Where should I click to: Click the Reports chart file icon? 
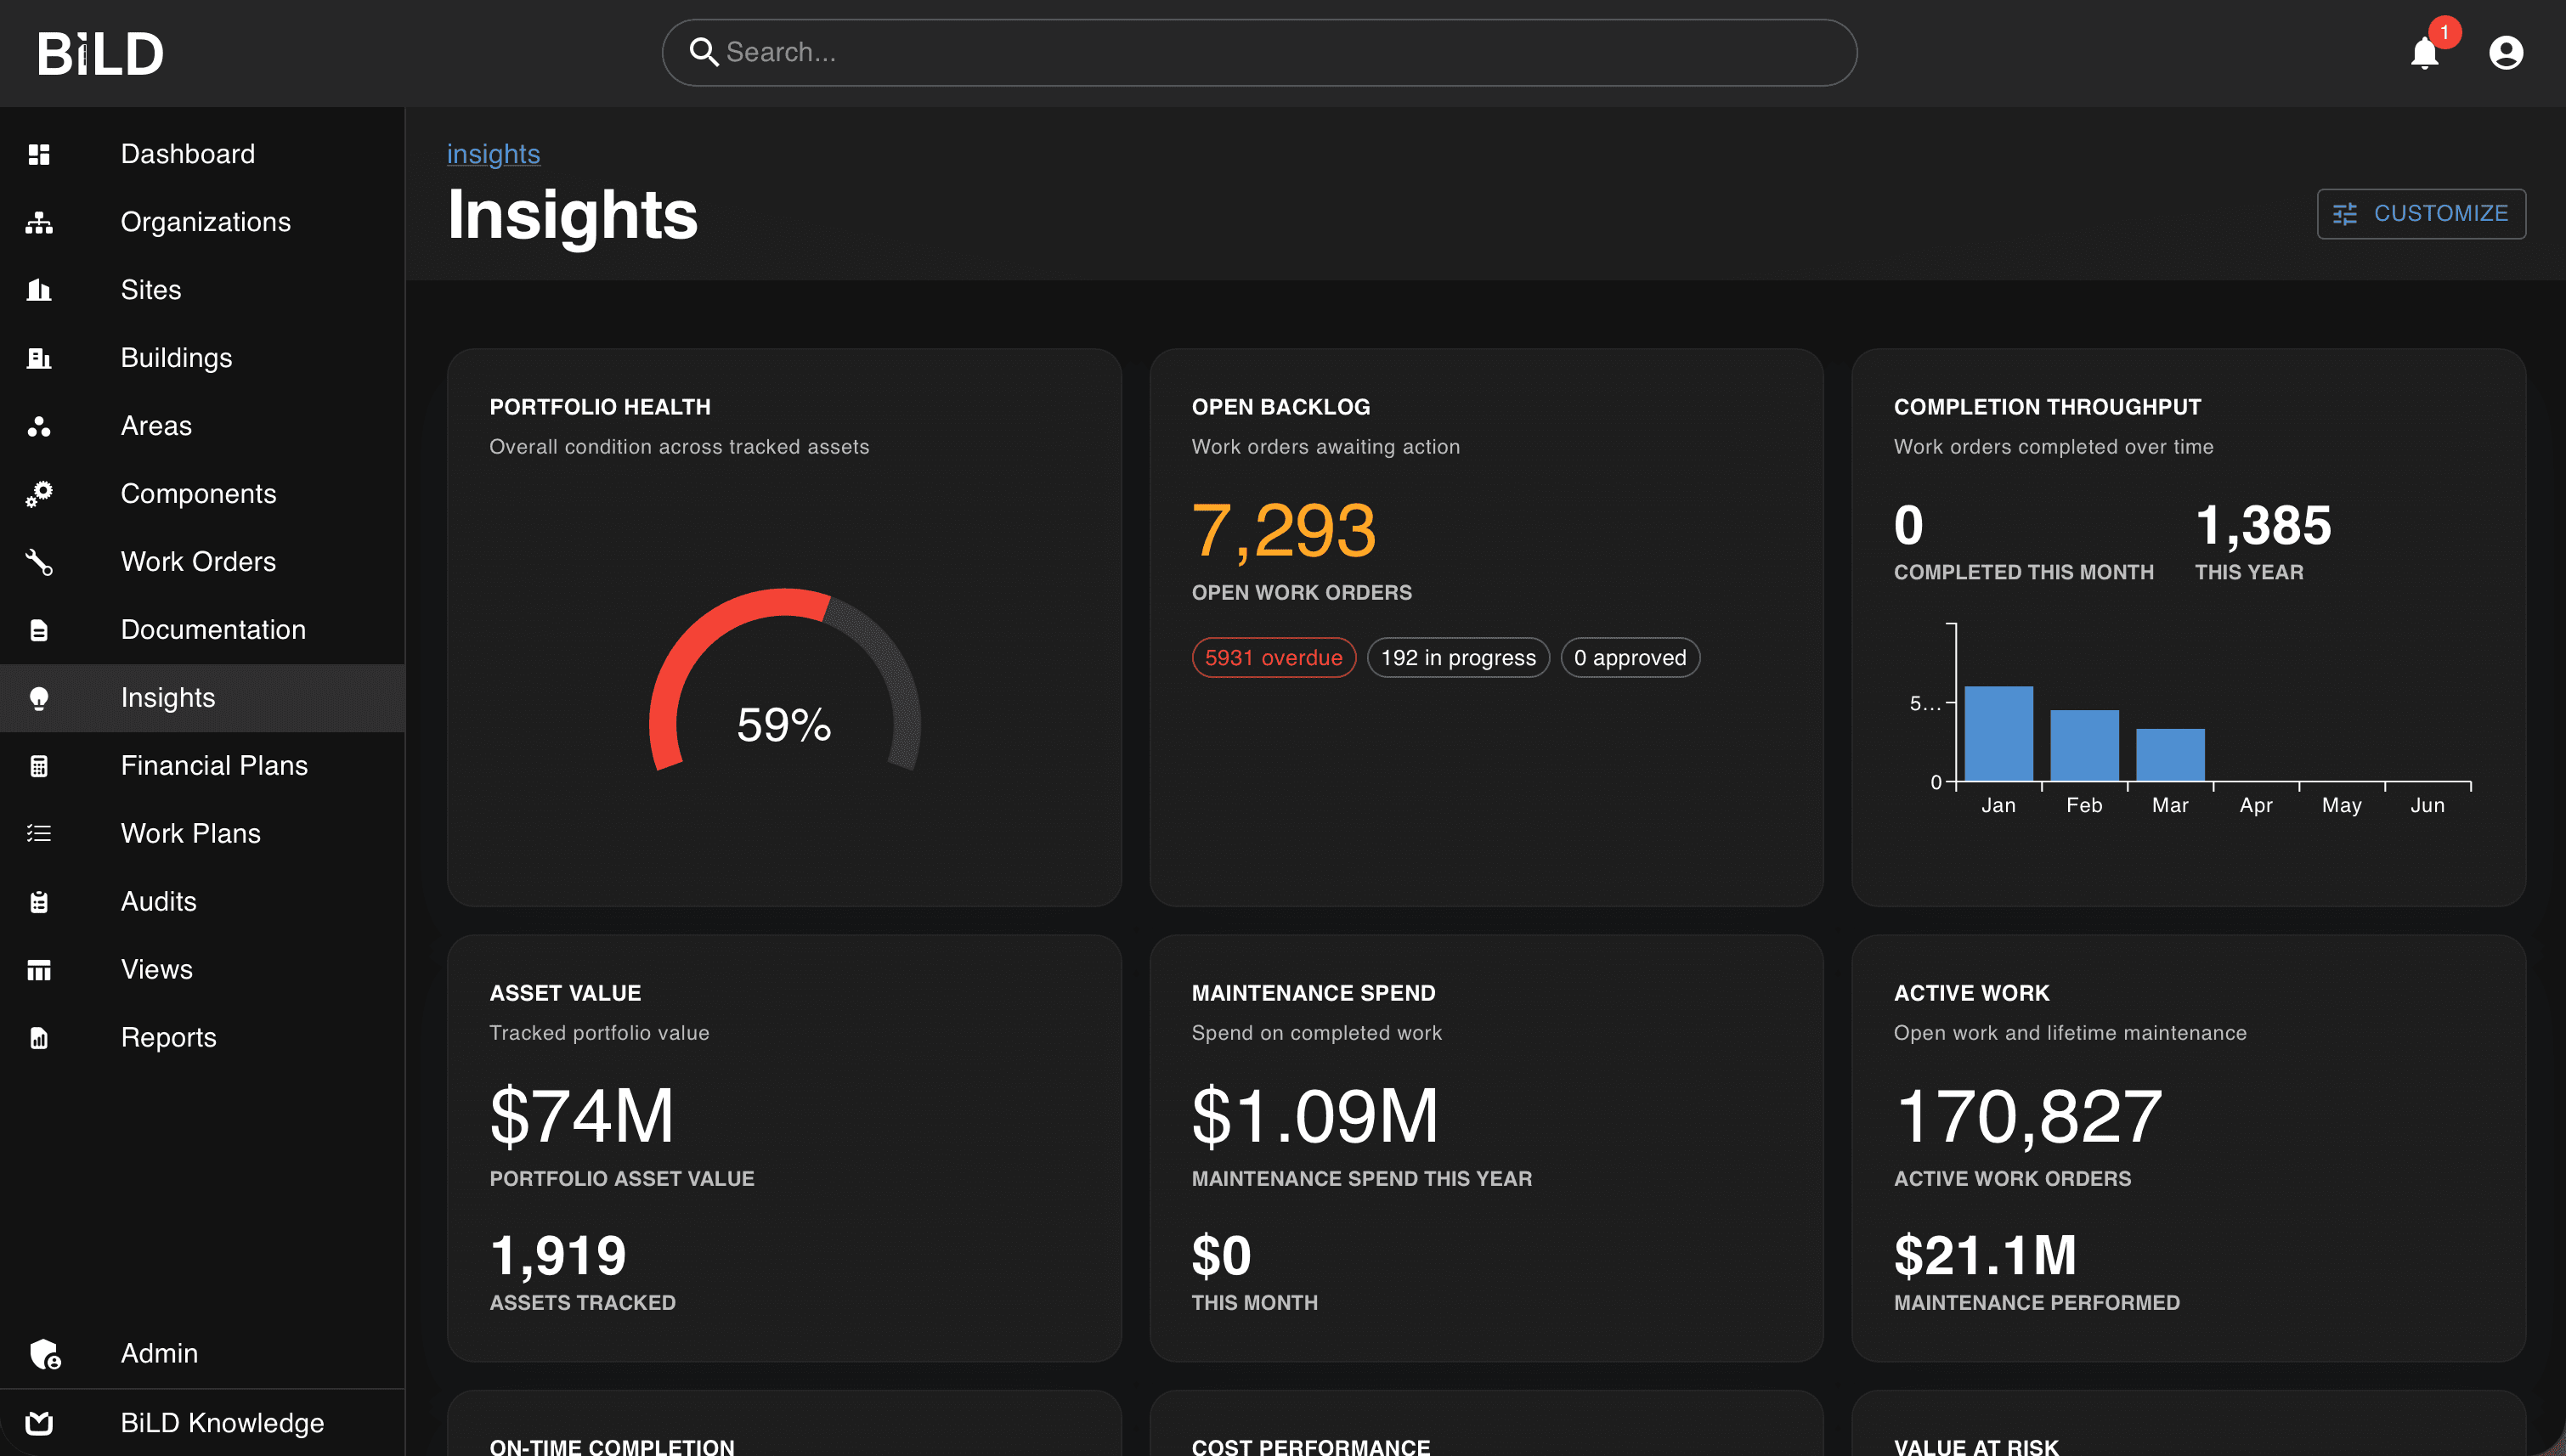tap(39, 1038)
